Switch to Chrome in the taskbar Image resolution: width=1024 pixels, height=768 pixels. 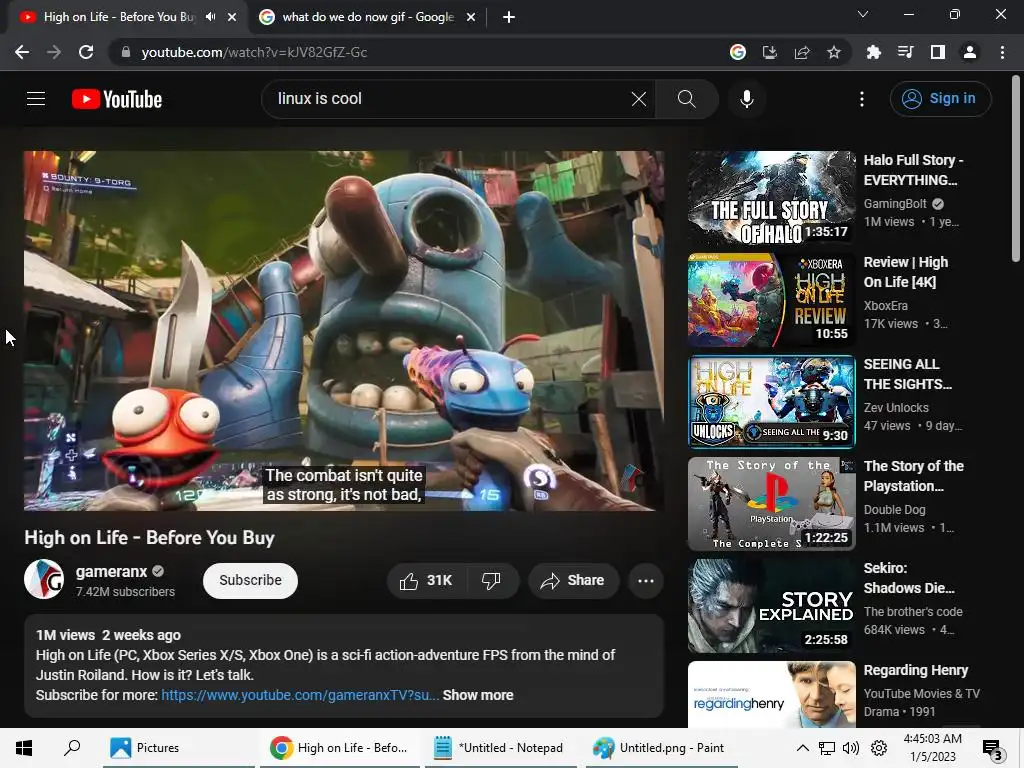[340, 748]
